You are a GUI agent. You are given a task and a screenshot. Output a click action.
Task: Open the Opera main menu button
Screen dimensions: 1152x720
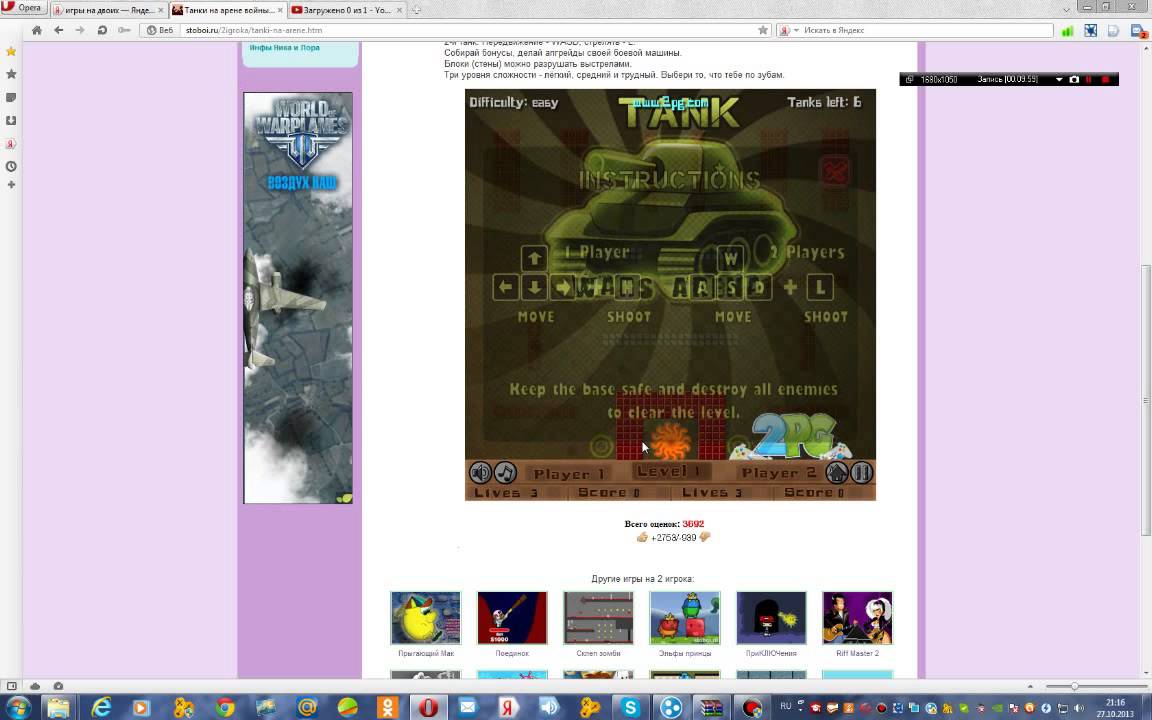pyautogui.click(x=24, y=7)
